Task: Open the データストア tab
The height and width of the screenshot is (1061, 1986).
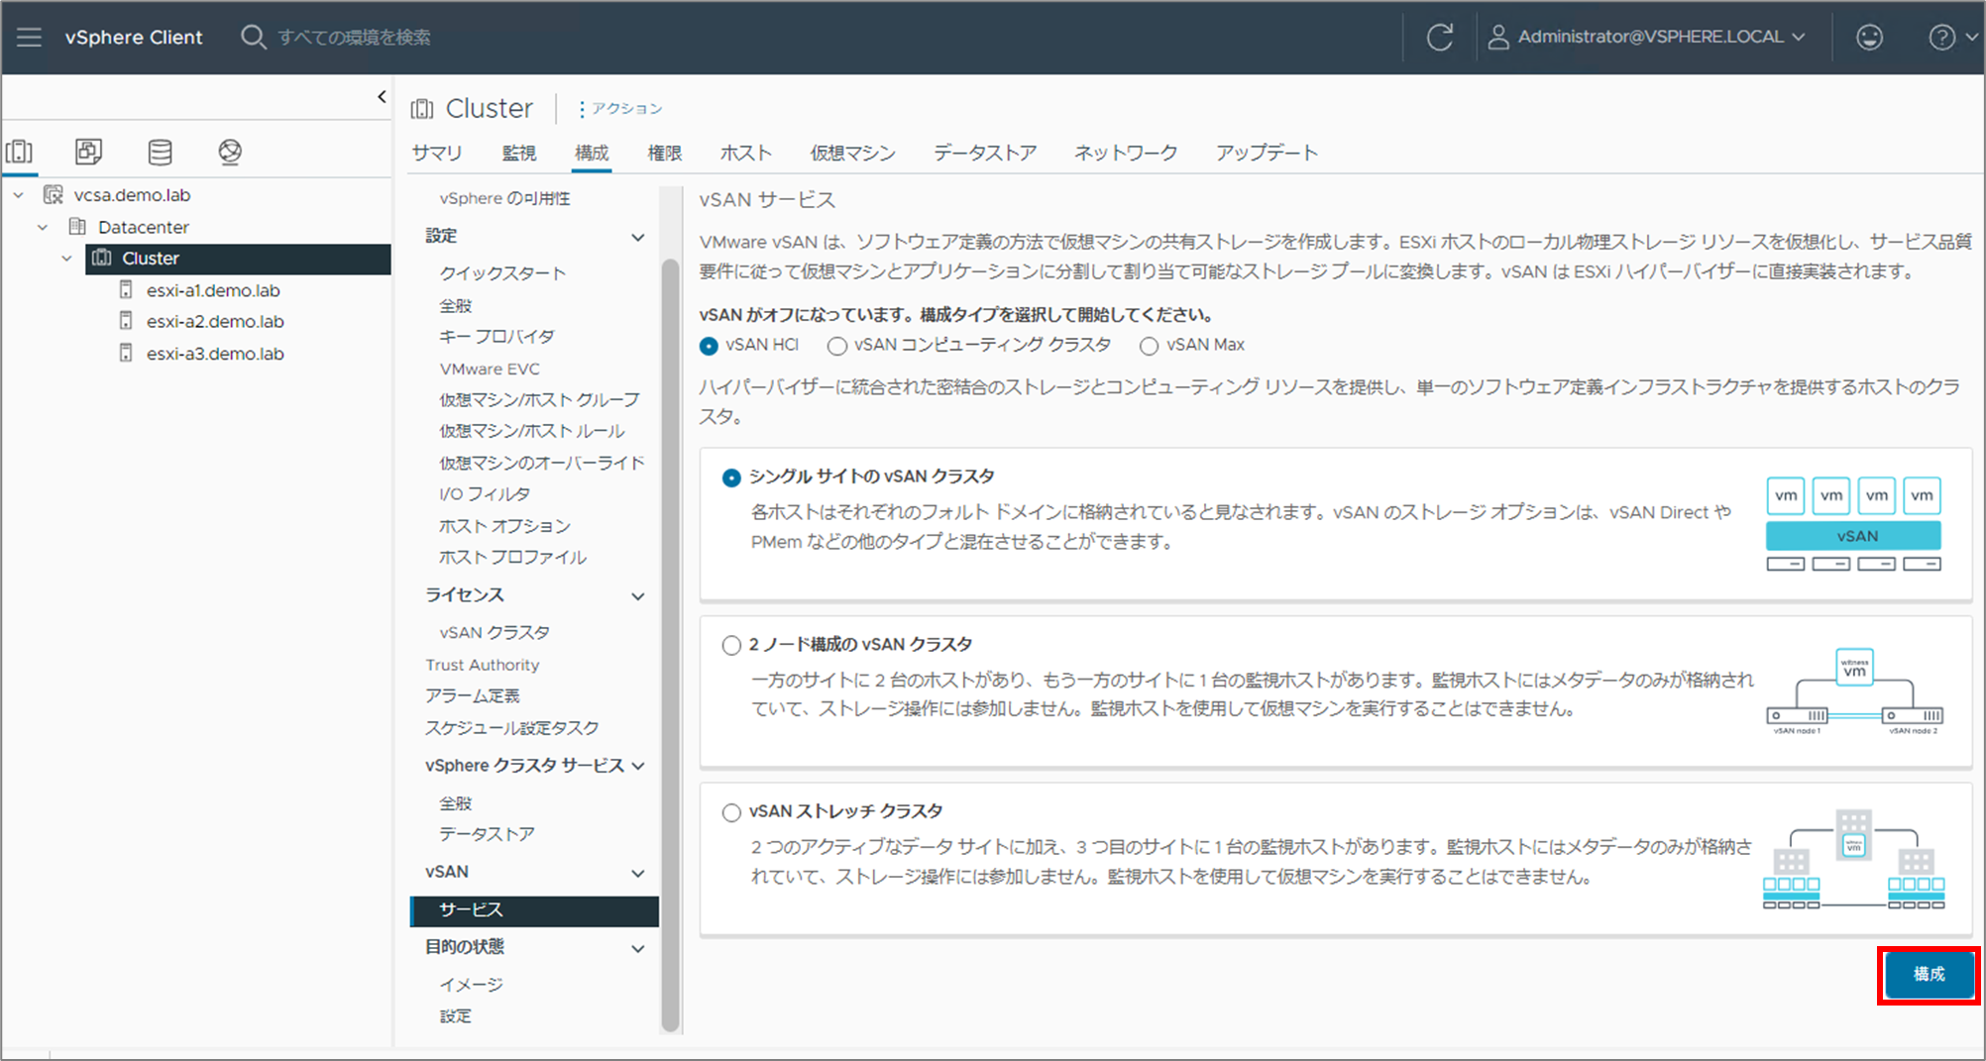Action: coord(985,153)
